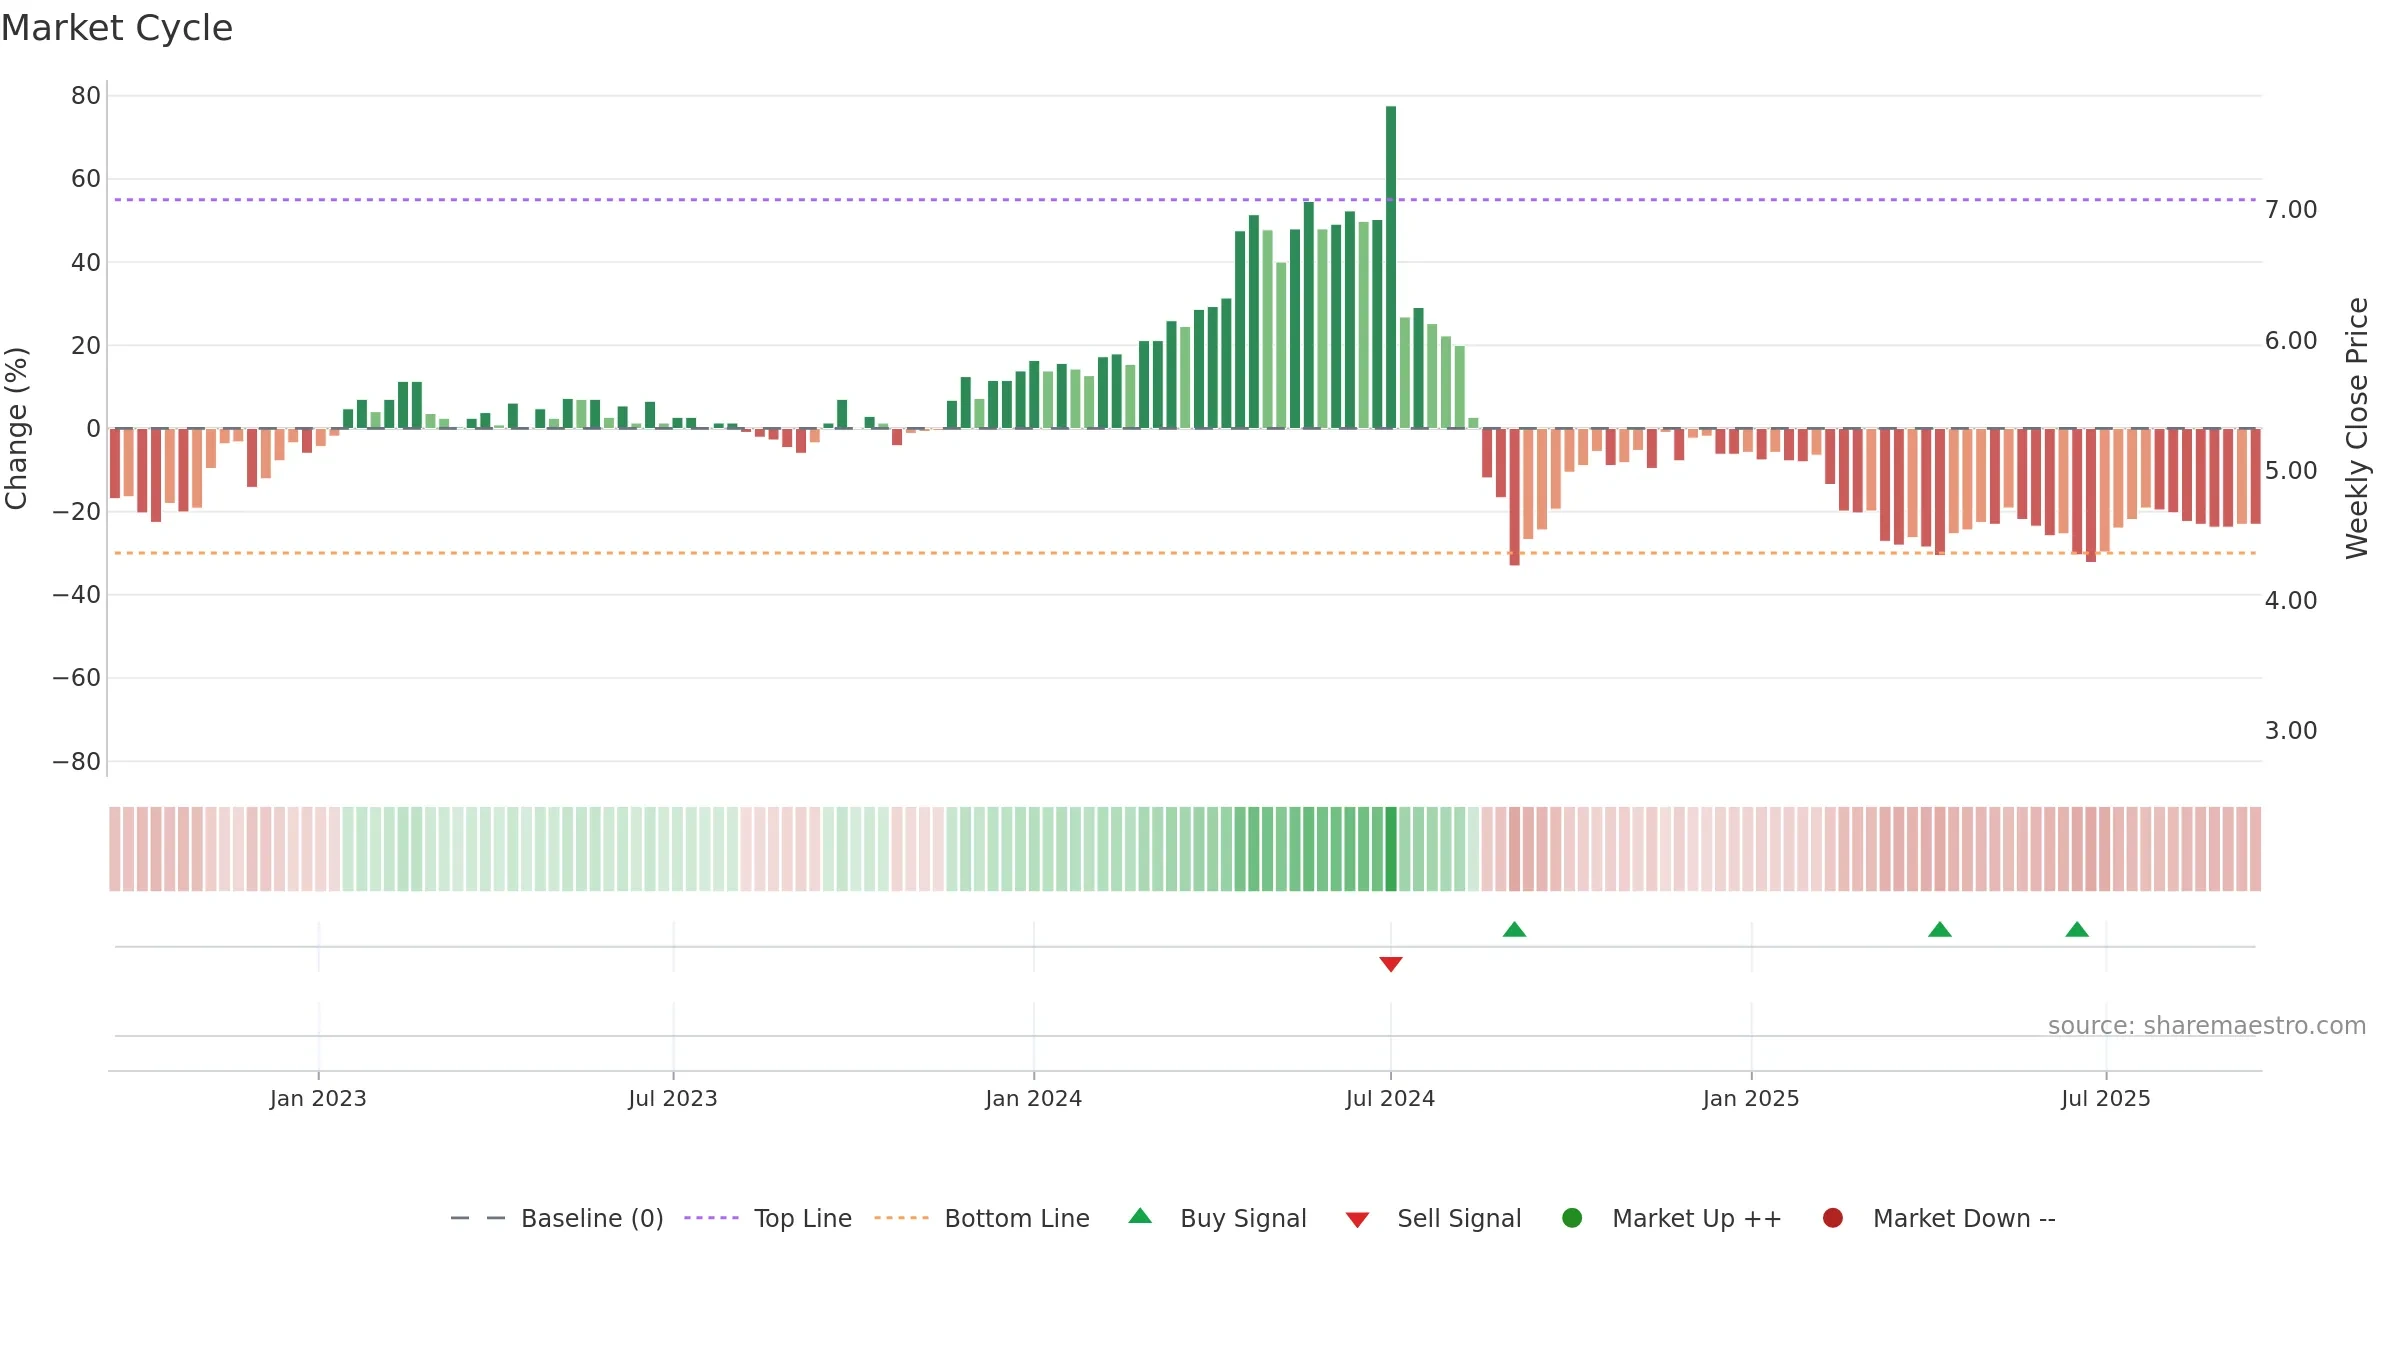
Task: Click the red Sell Signal legend triangle
Action: coord(1357,1220)
